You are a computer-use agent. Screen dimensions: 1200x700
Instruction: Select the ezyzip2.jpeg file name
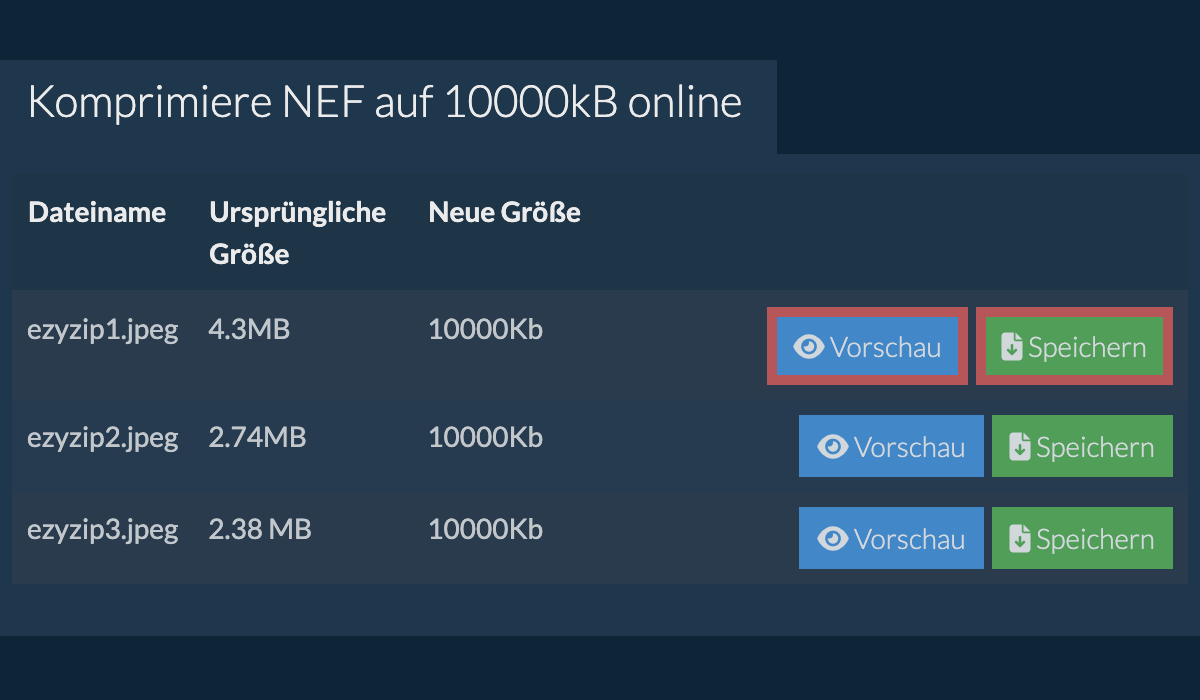click(x=102, y=437)
